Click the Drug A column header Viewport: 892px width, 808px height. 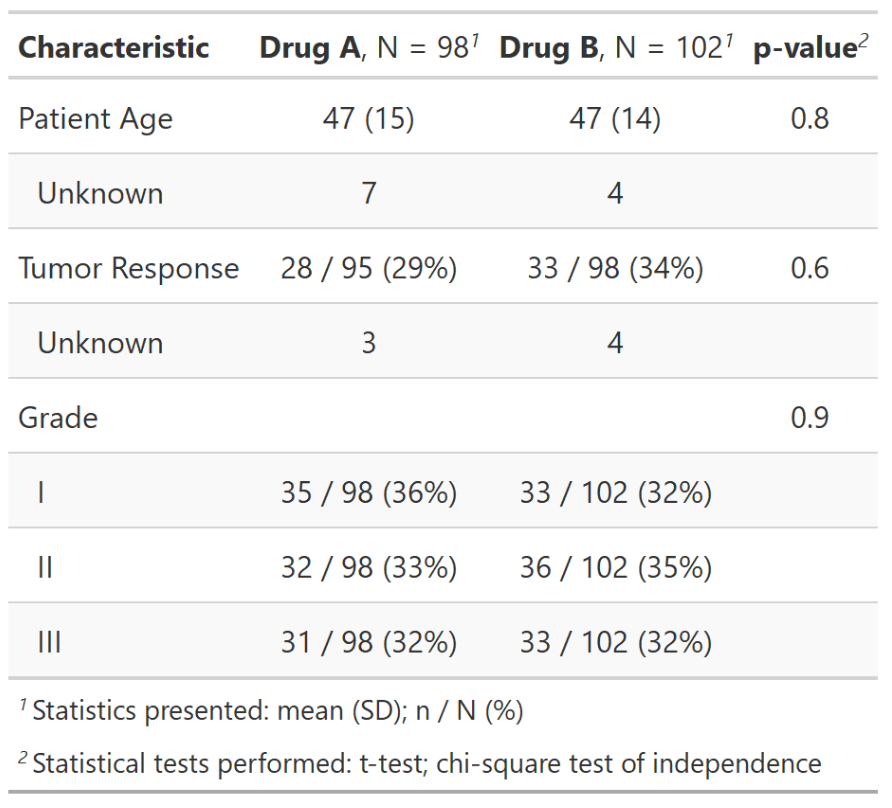(368, 48)
